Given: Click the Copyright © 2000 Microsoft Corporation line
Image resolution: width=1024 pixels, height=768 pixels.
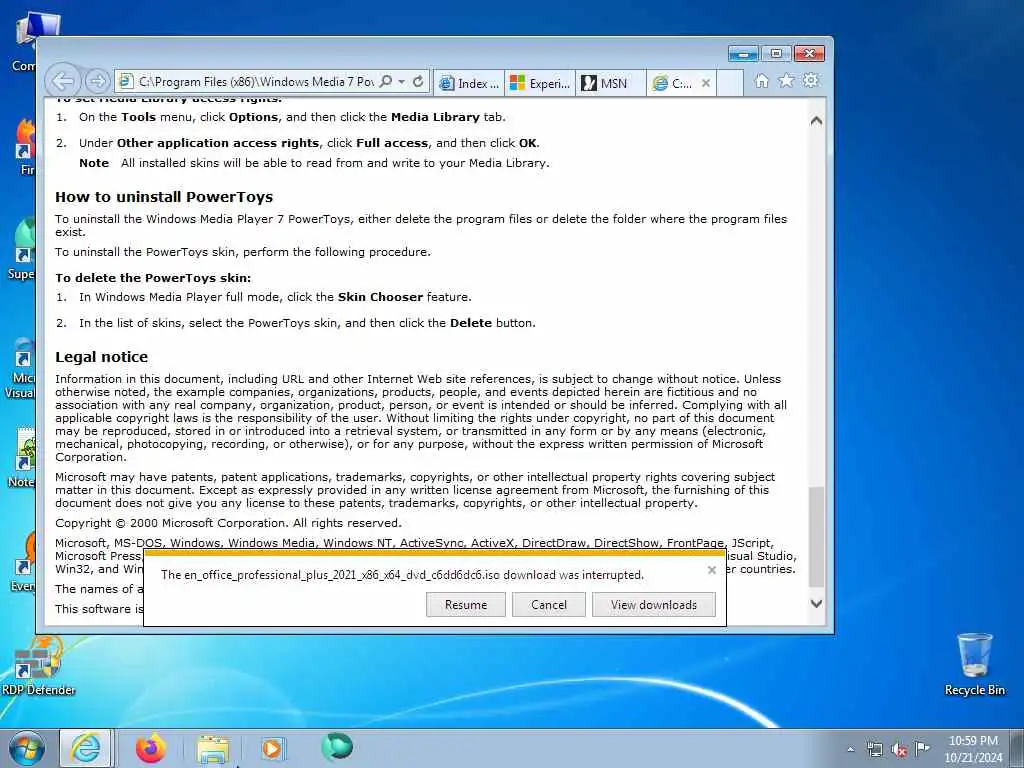Looking at the screenshot, I should click(228, 523).
